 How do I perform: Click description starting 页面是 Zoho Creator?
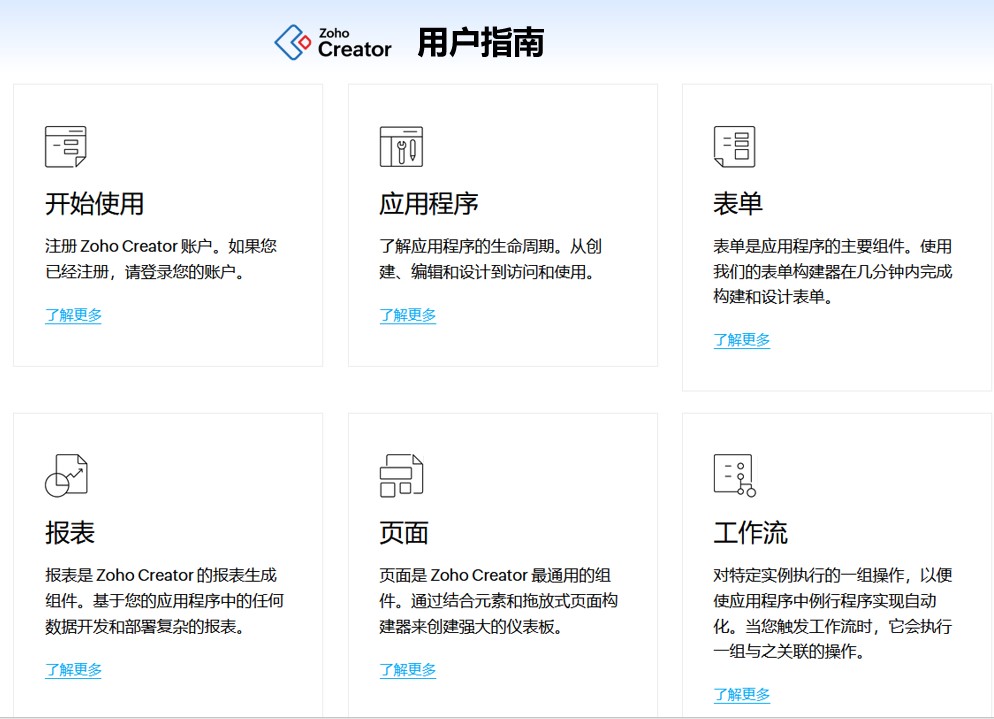(x=499, y=600)
